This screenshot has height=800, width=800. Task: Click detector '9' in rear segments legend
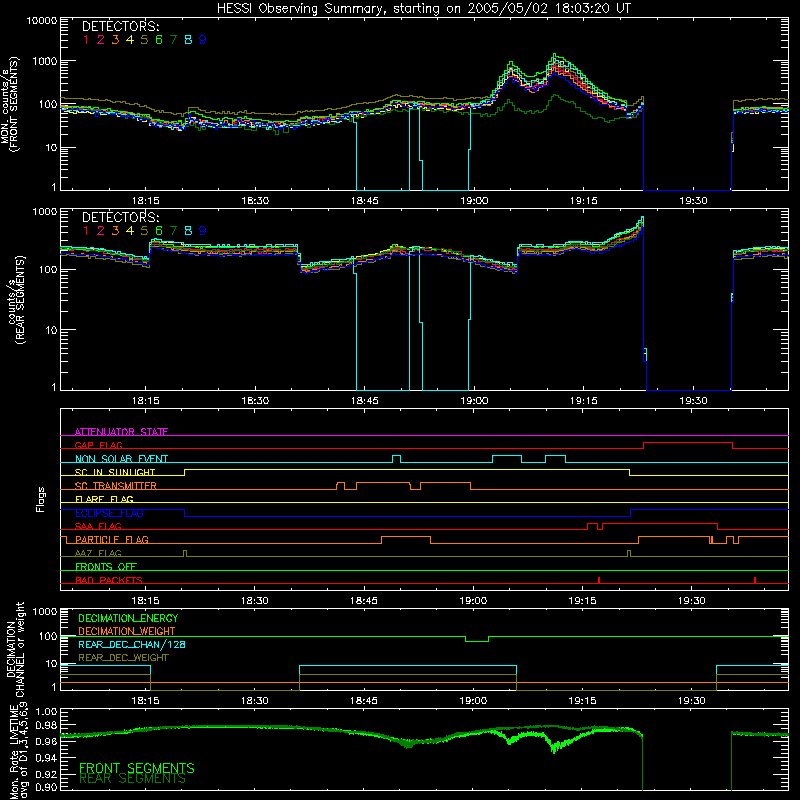203,231
